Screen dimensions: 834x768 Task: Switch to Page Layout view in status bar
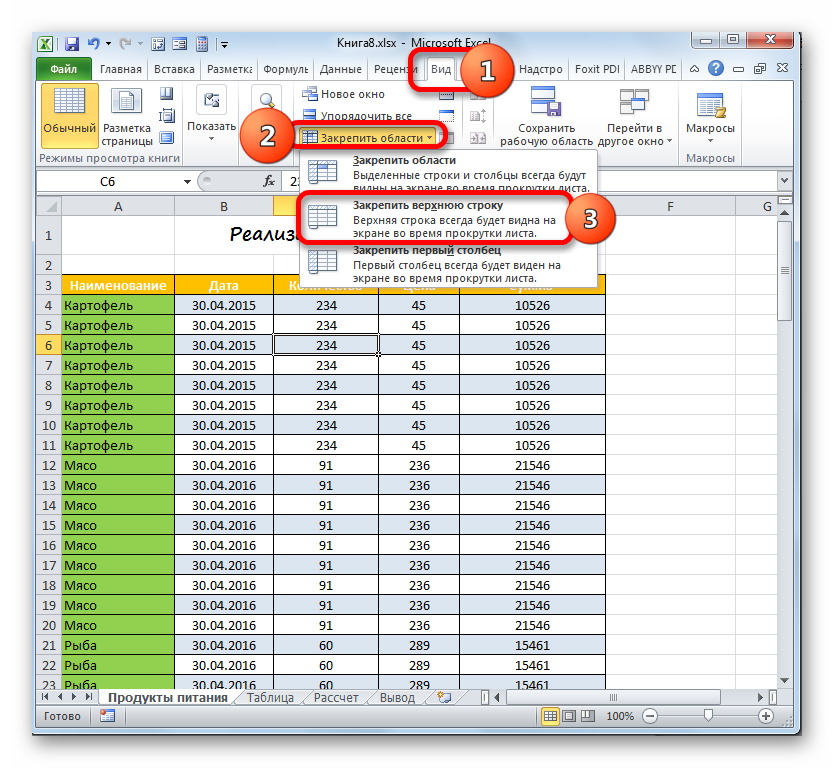coord(569,716)
